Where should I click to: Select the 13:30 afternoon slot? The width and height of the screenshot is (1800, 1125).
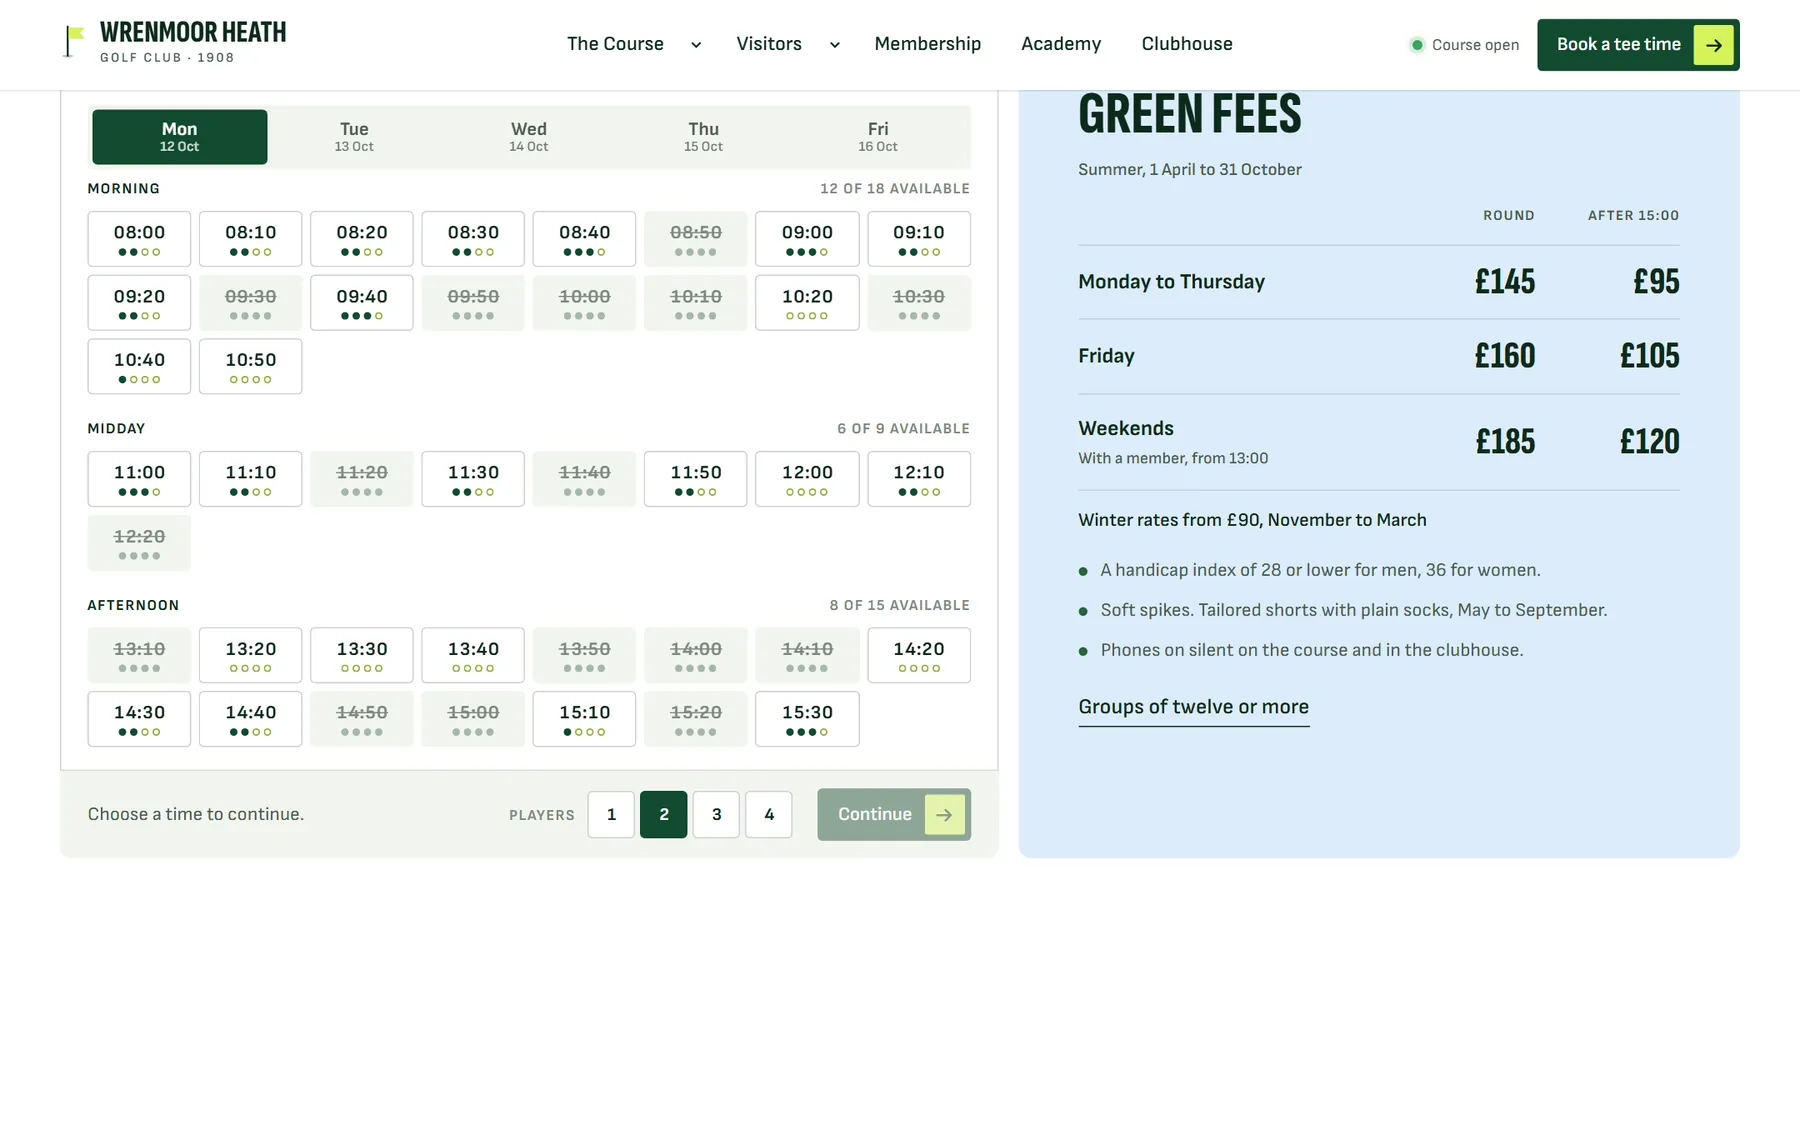click(x=362, y=655)
